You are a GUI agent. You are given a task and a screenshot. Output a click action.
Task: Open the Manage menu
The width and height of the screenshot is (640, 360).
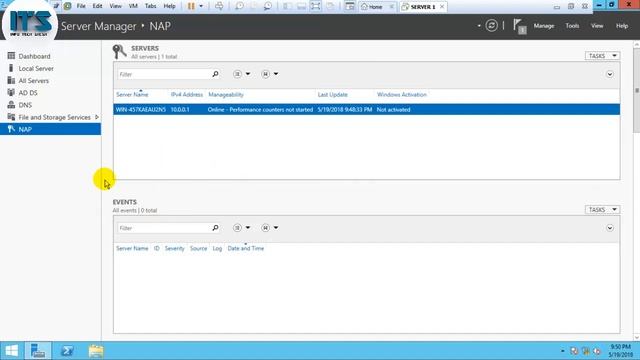(544, 26)
